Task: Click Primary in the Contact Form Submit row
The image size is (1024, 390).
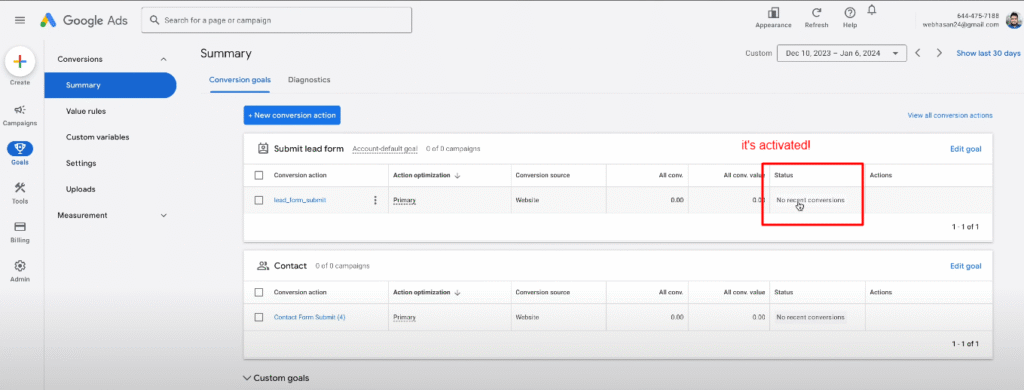Action: pyautogui.click(x=404, y=317)
